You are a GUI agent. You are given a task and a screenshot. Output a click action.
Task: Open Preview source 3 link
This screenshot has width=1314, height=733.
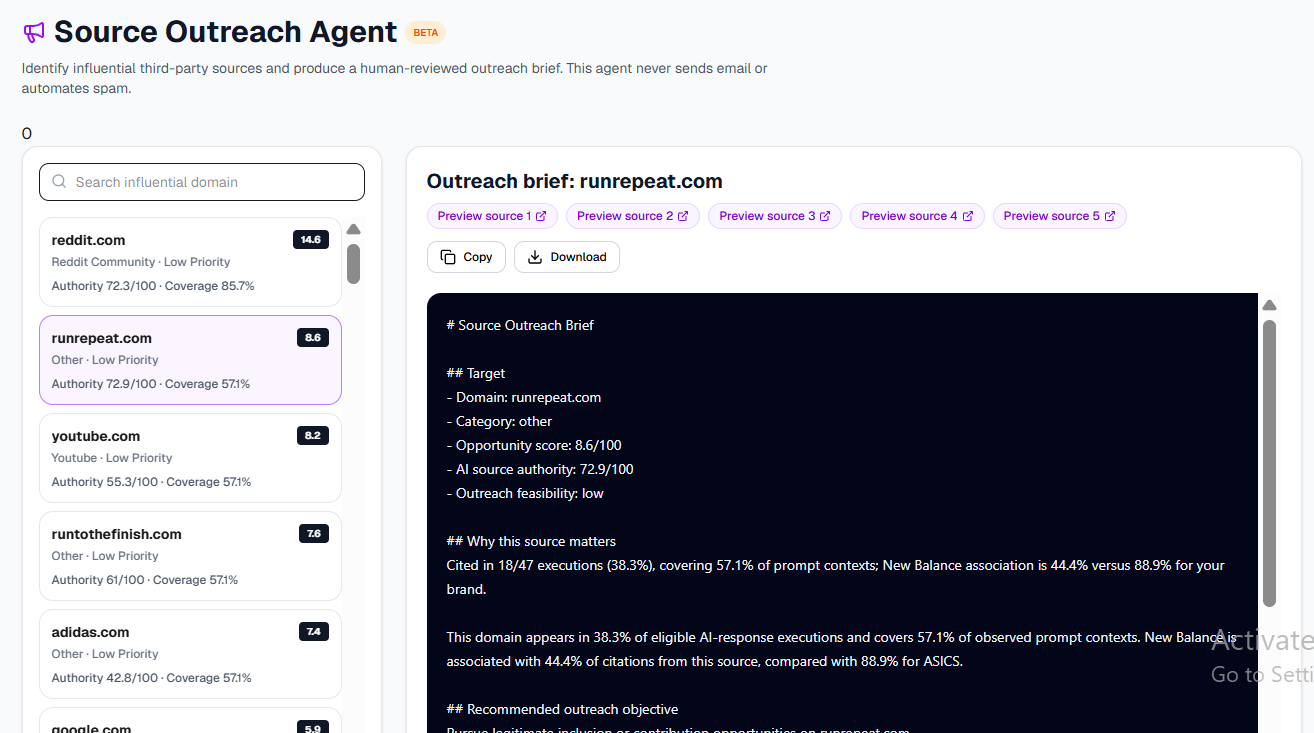pyautogui.click(x=775, y=216)
